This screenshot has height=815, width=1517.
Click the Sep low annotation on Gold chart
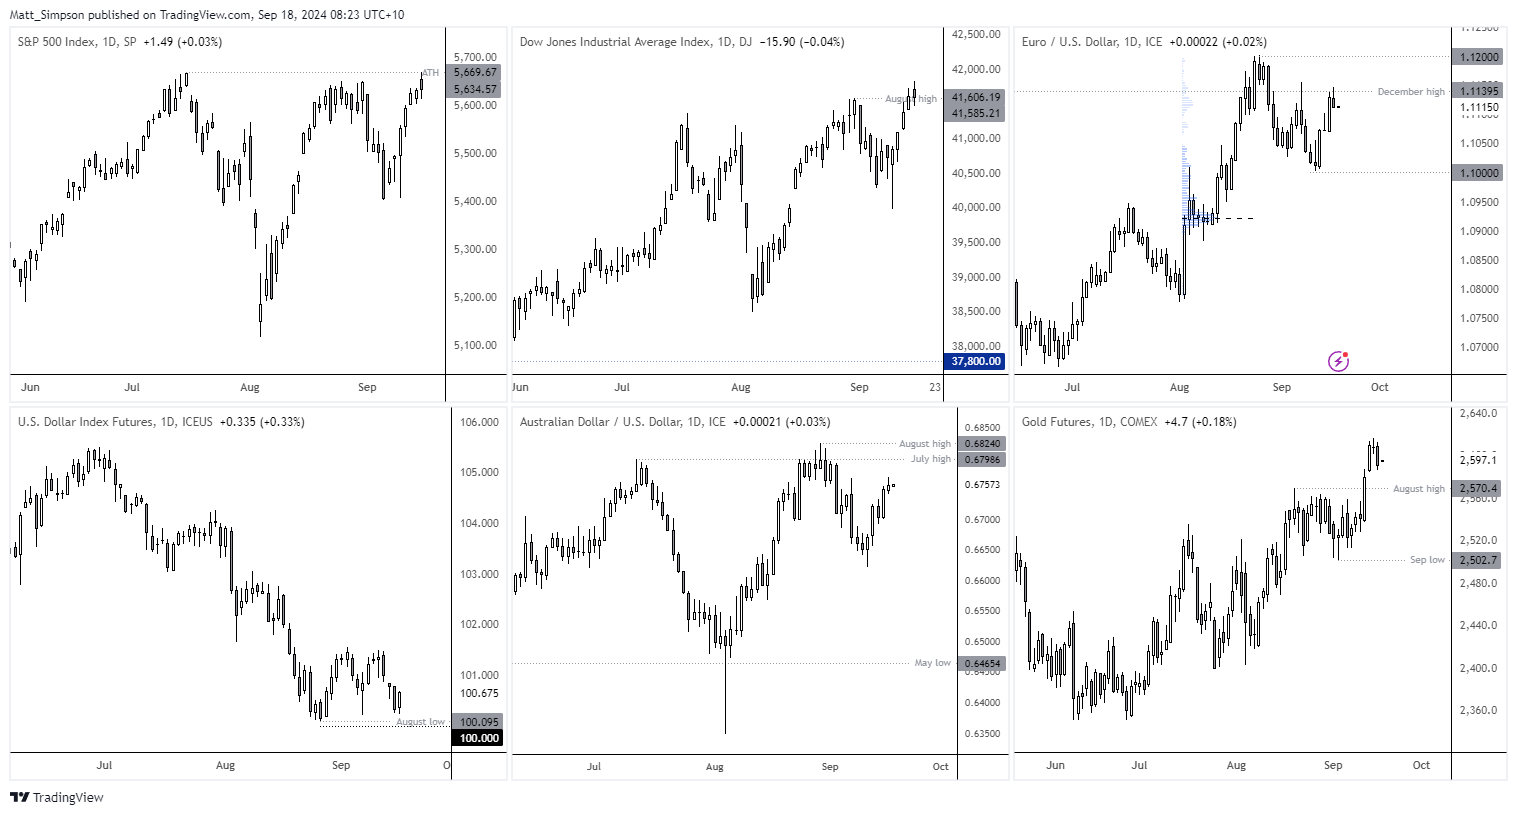click(1427, 560)
